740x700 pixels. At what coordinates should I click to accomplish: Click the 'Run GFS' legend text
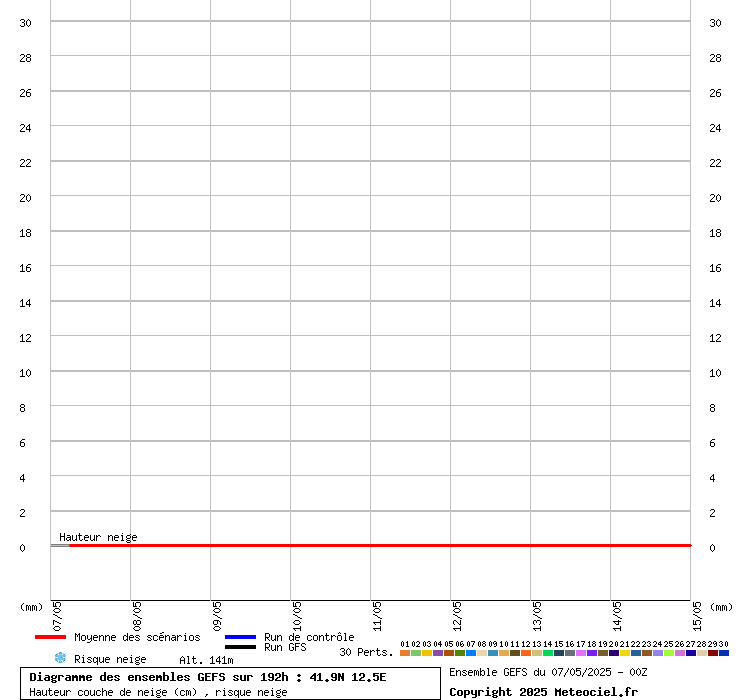click(285, 647)
